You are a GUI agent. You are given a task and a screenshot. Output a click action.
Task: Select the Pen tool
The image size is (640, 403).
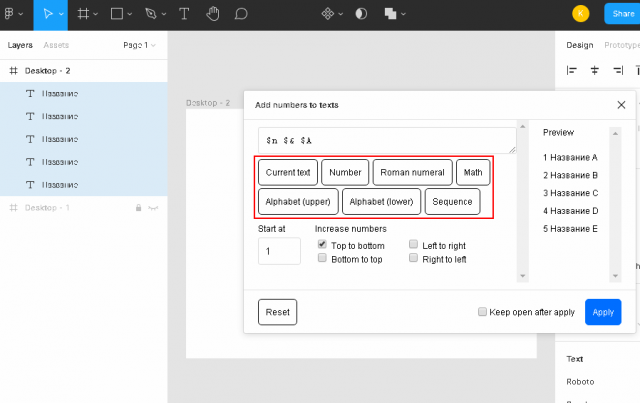click(x=150, y=14)
